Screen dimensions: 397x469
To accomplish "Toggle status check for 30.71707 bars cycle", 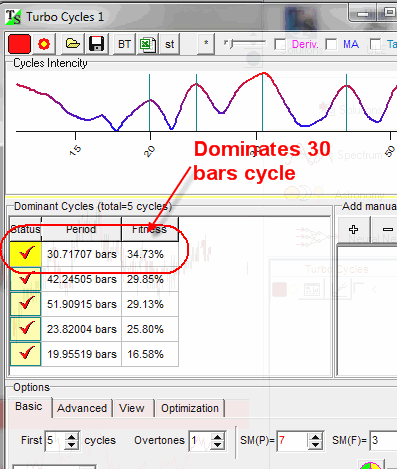I will point(26,254).
